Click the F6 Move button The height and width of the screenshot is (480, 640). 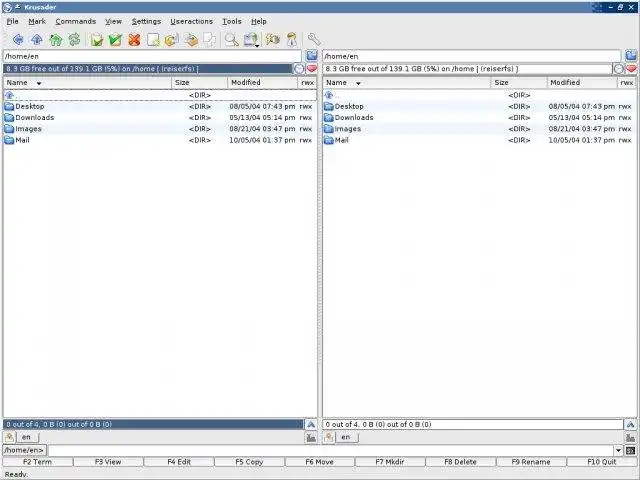[320, 462]
